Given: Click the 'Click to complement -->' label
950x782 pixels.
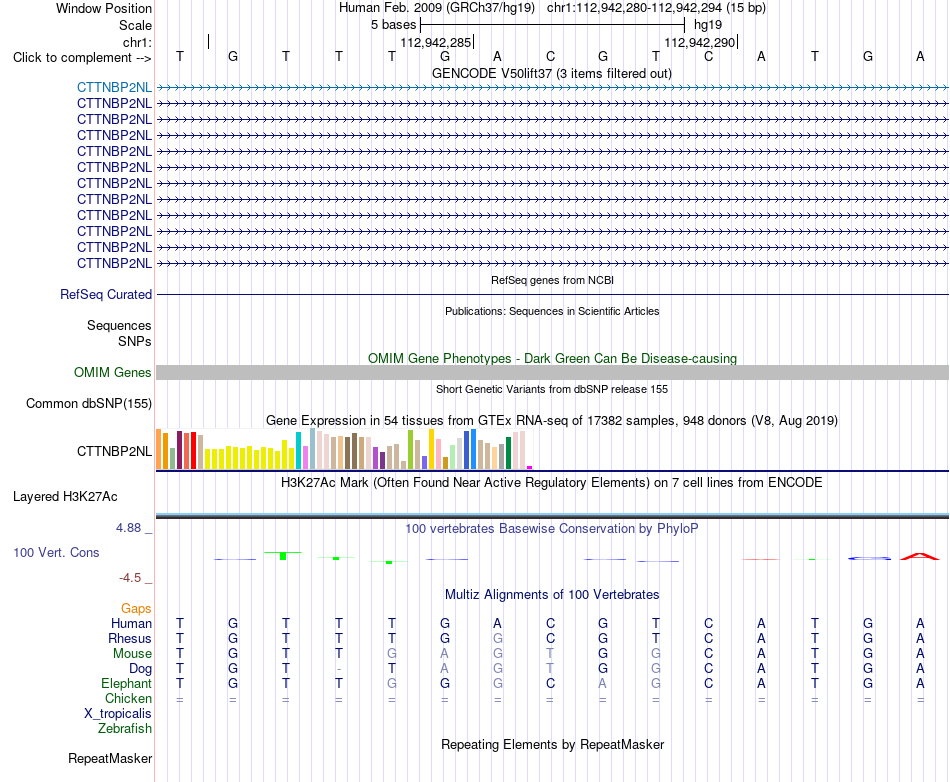Looking at the screenshot, I should (x=82, y=58).
